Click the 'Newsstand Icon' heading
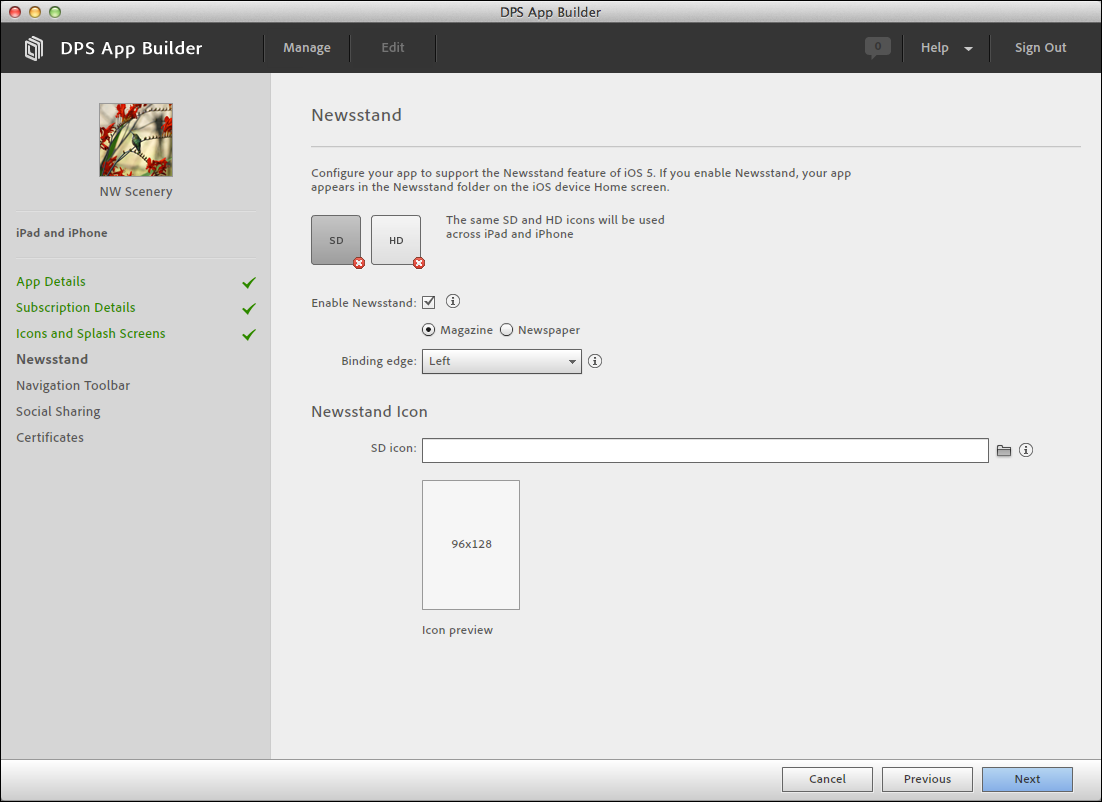 click(x=370, y=411)
